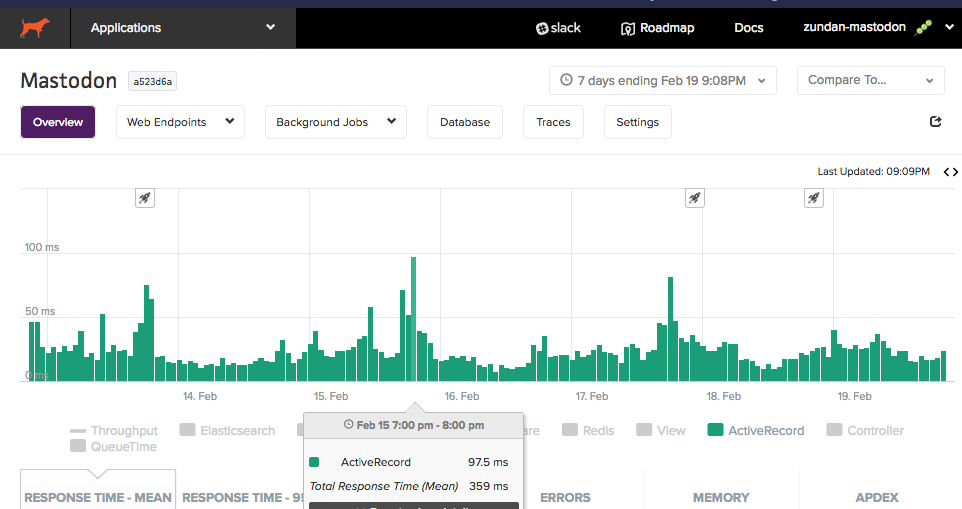The image size is (962, 509).
Task: Click the green ActiveRecord swatch in the tooltip
Action: click(x=314, y=462)
